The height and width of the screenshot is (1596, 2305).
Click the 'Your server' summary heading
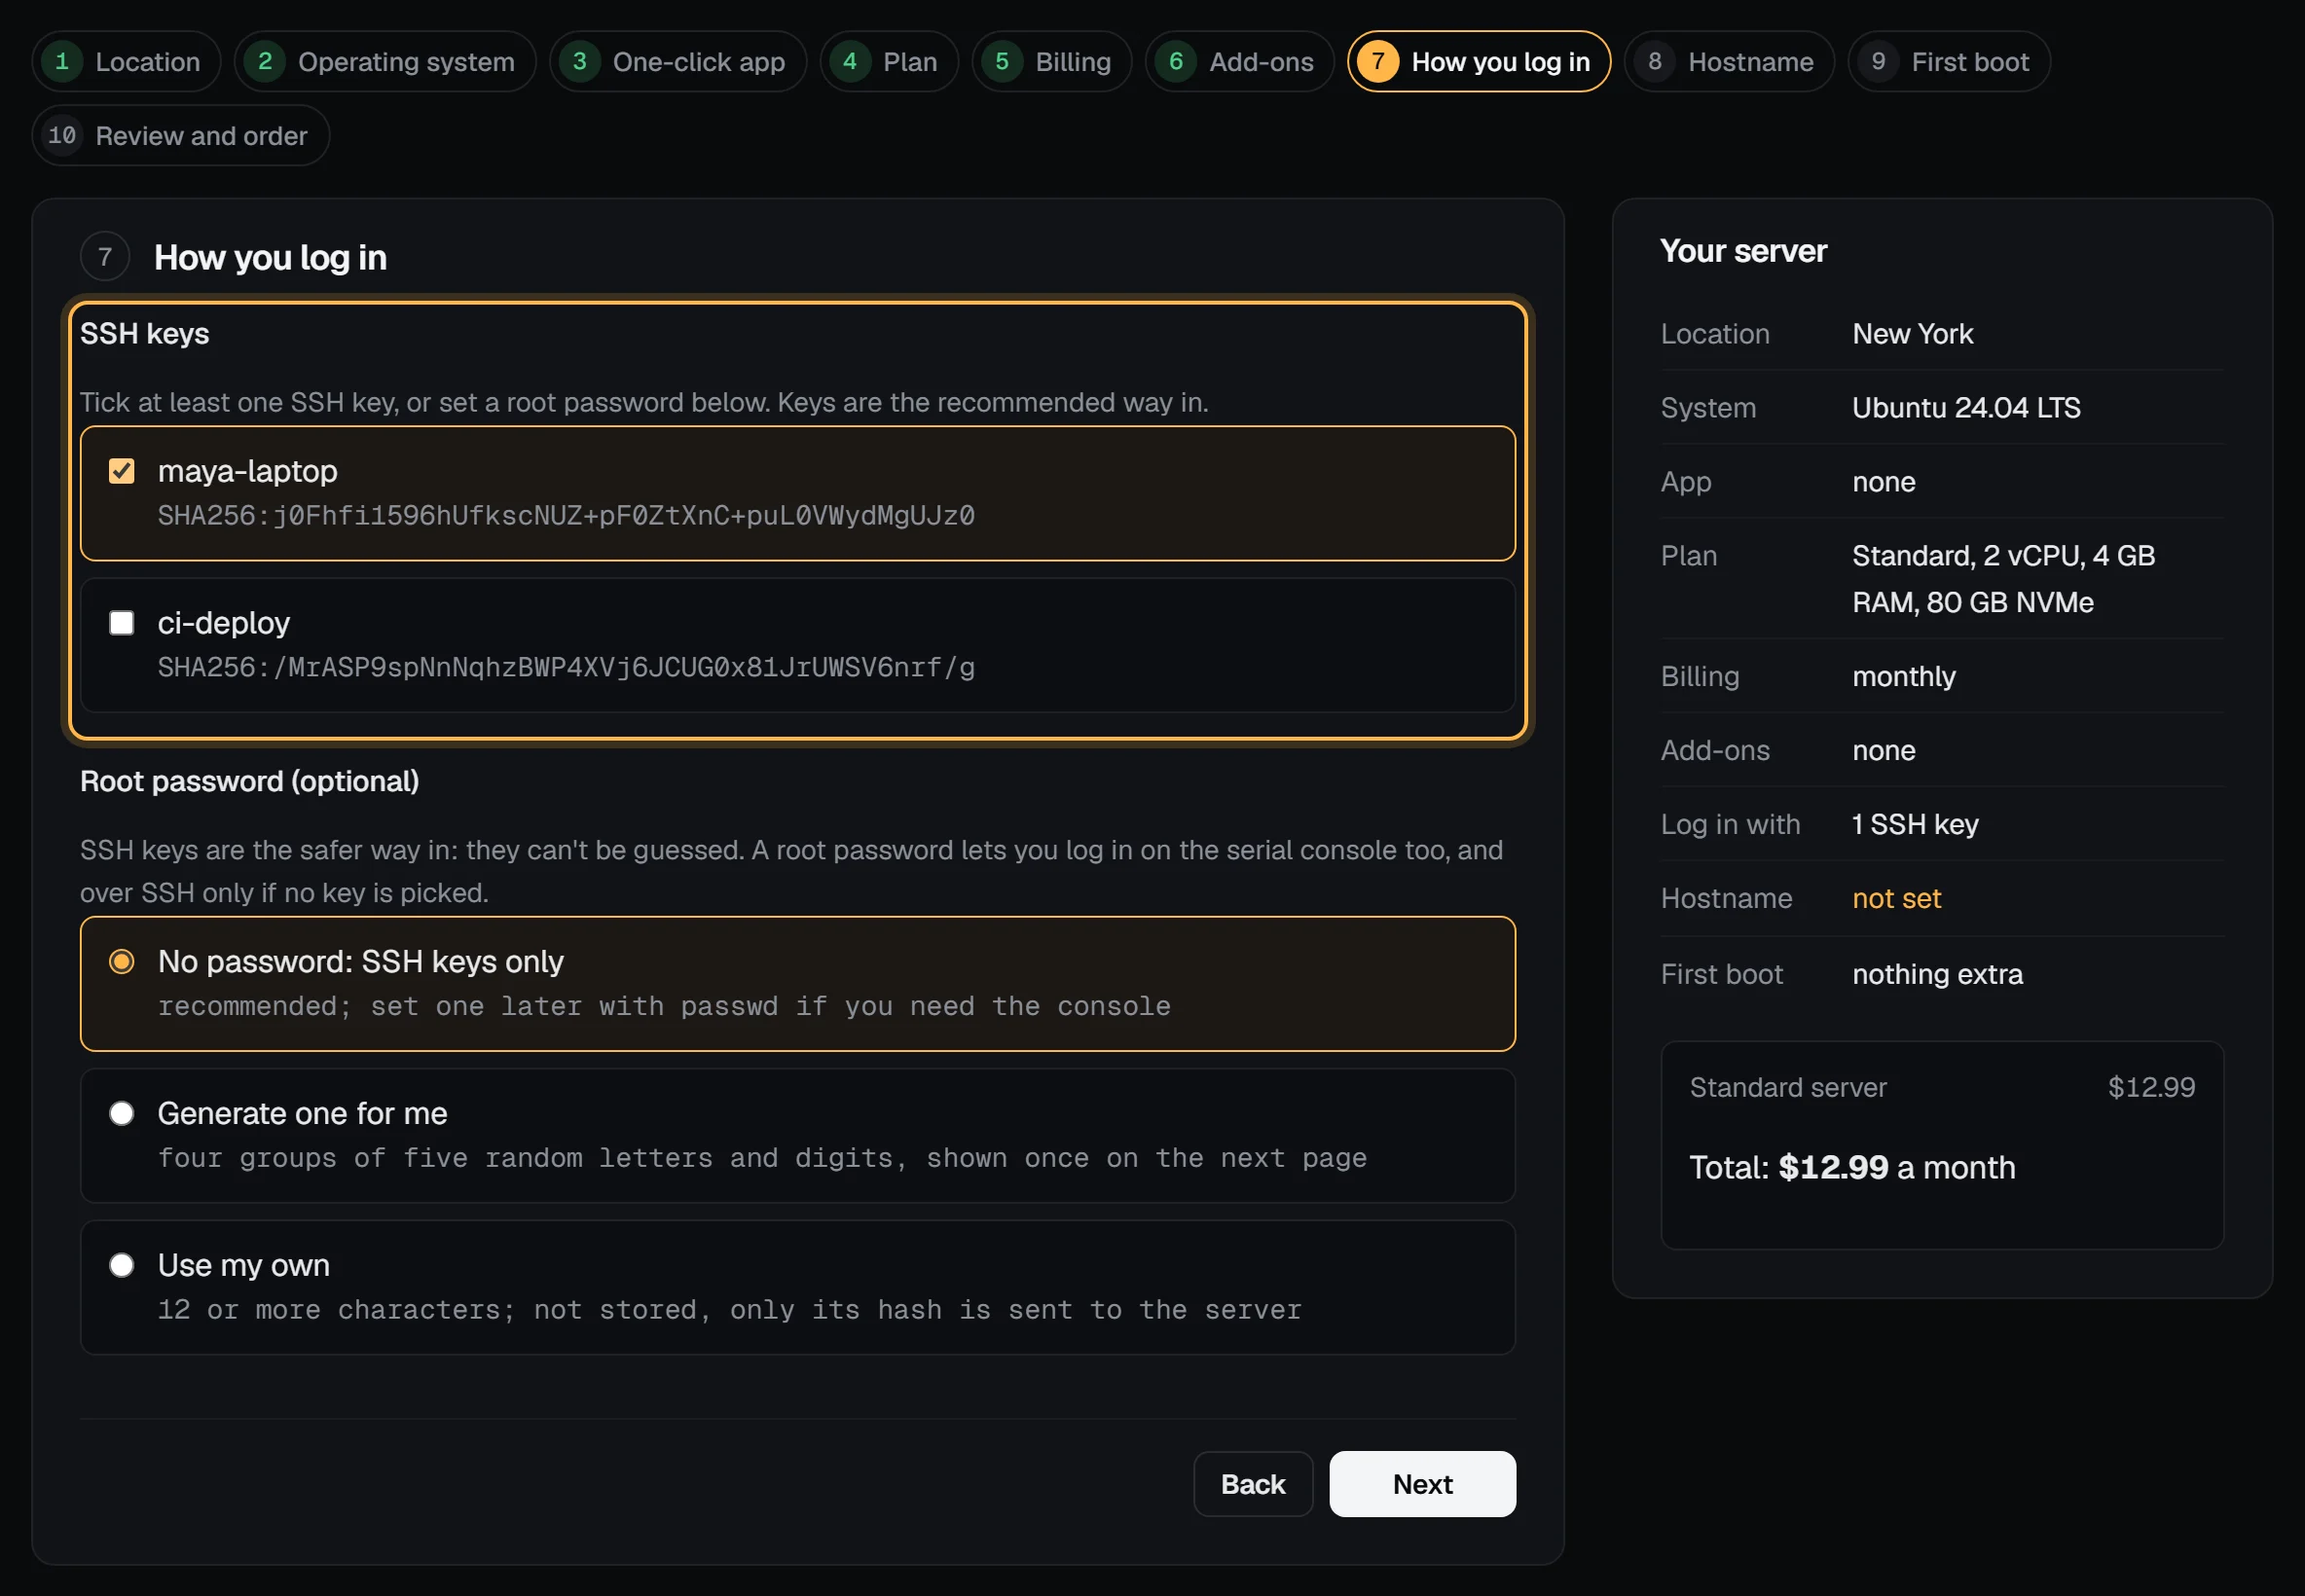1743,251
